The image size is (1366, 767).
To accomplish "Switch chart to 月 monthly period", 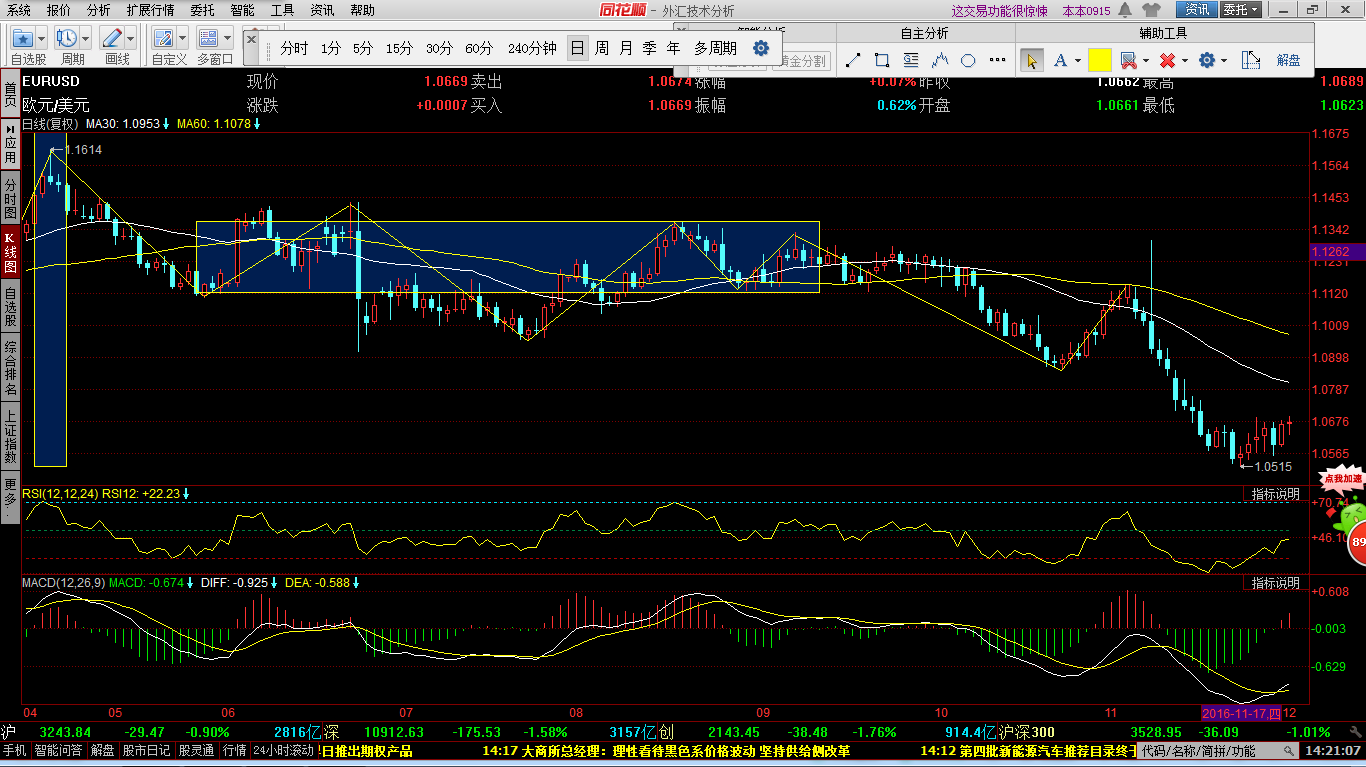I will [626, 48].
